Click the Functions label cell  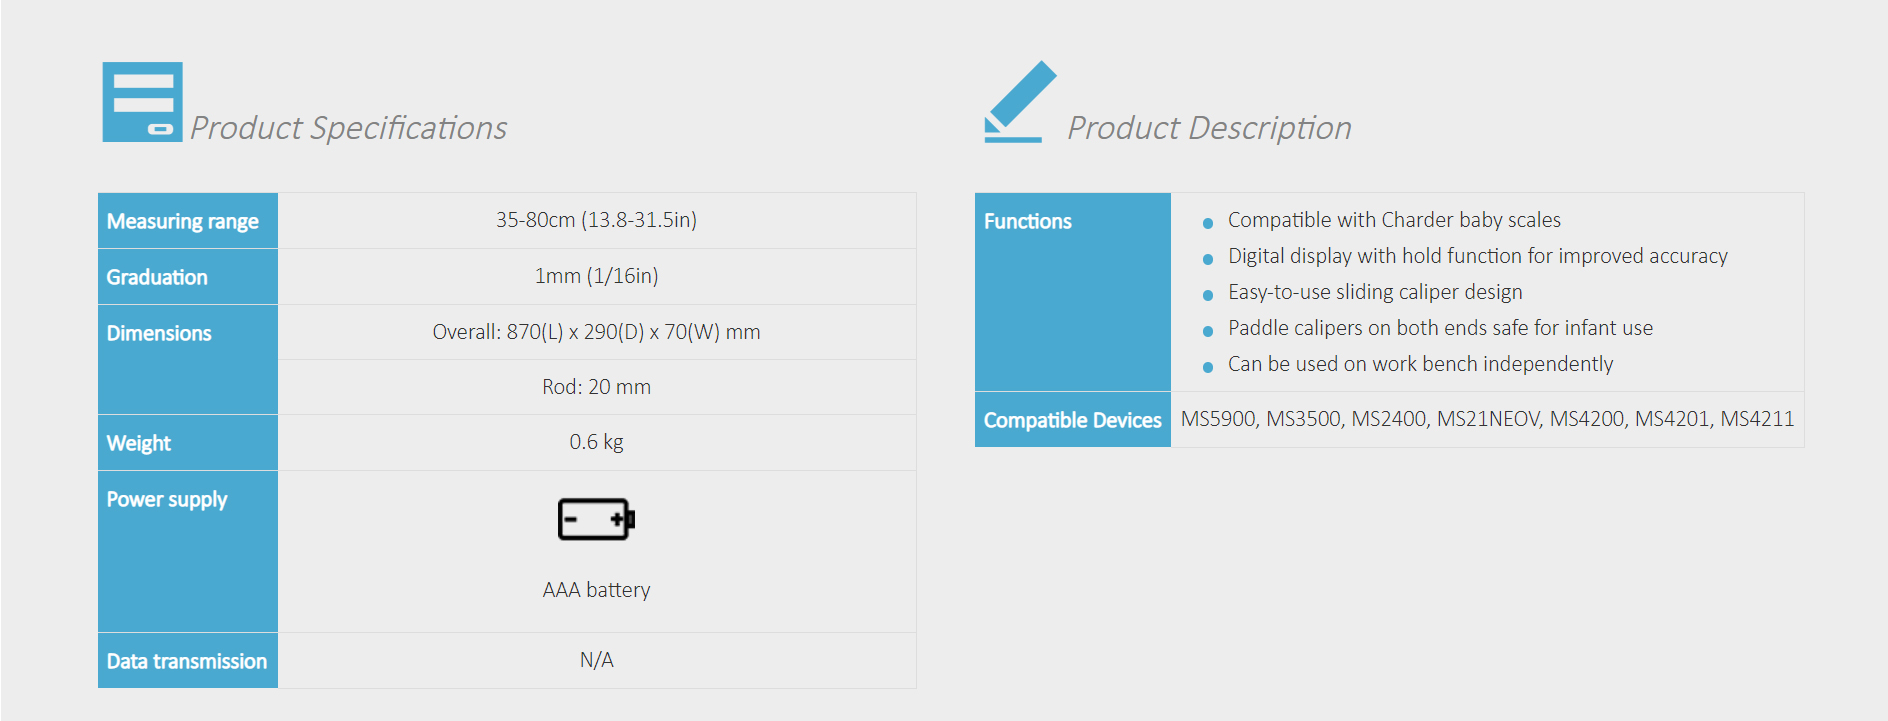tap(1028, 221)
